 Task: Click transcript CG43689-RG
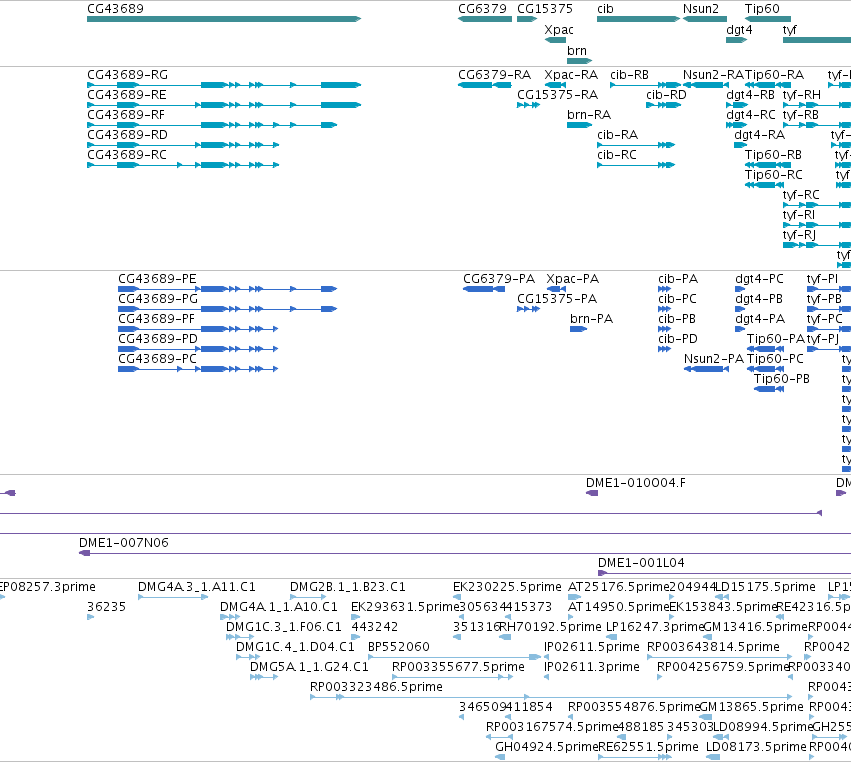[224, 85]
